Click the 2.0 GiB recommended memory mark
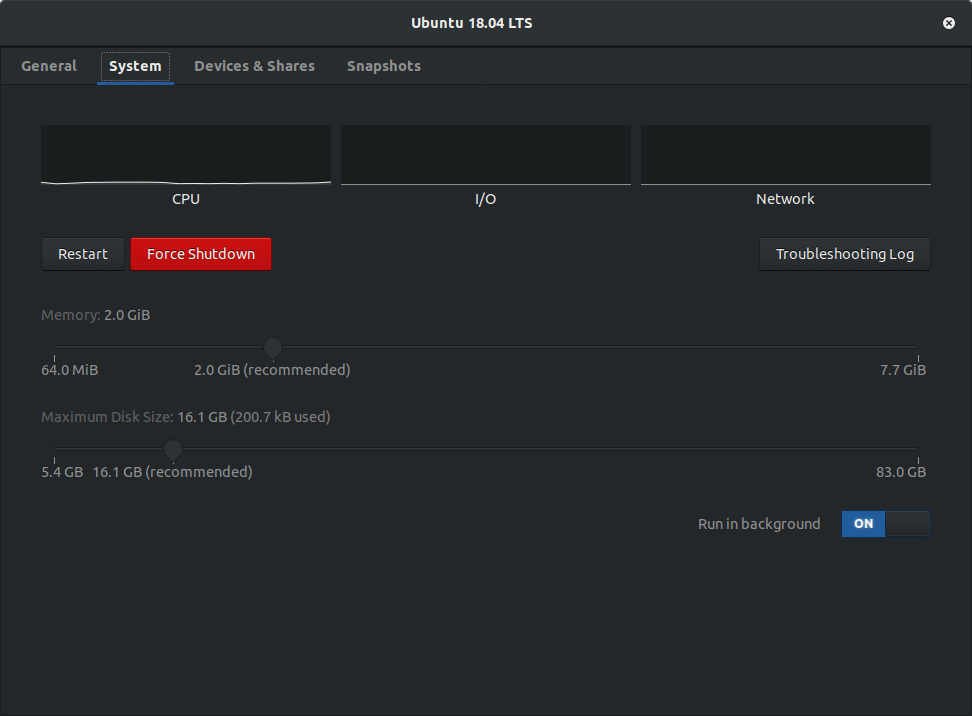This screenshot has width=972, height=716. pyautogui.click(x=273, y=370)
